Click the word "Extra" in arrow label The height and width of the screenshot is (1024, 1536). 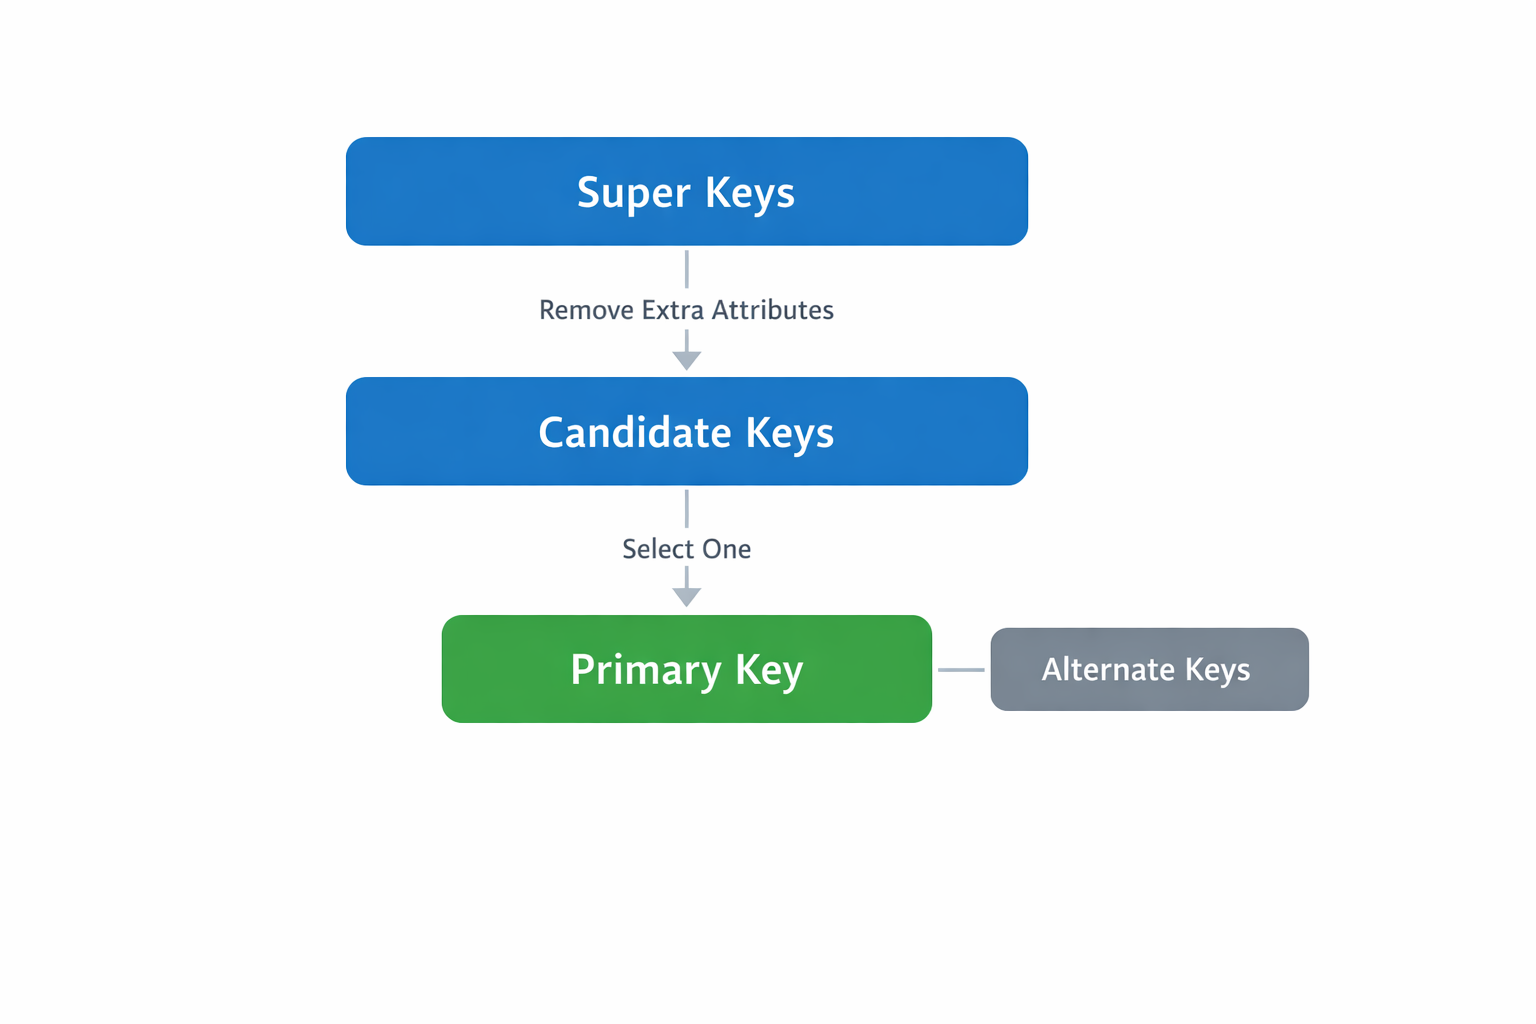(672, 310)
